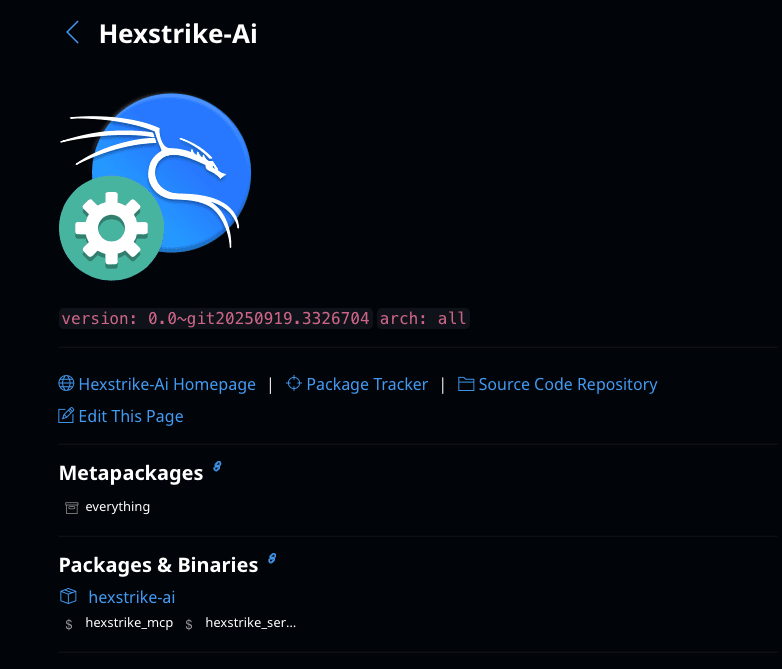This screenshot has width=782, height=669.
Task: Select the Edit This Page link
Action: click(x=131, y=416)
